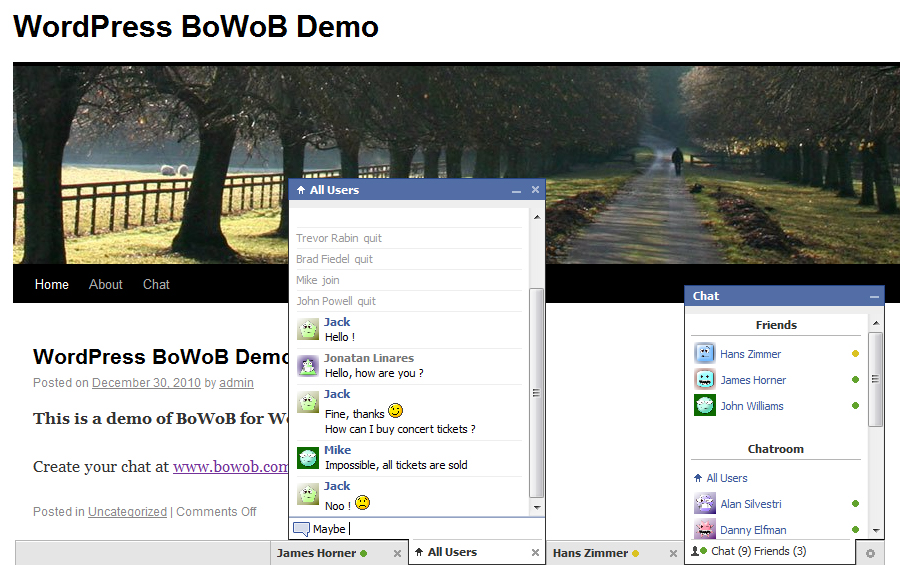Click the speech bubble icon beside message input
The width and height of the screenshot is (900, 565).
pos(301,529)
